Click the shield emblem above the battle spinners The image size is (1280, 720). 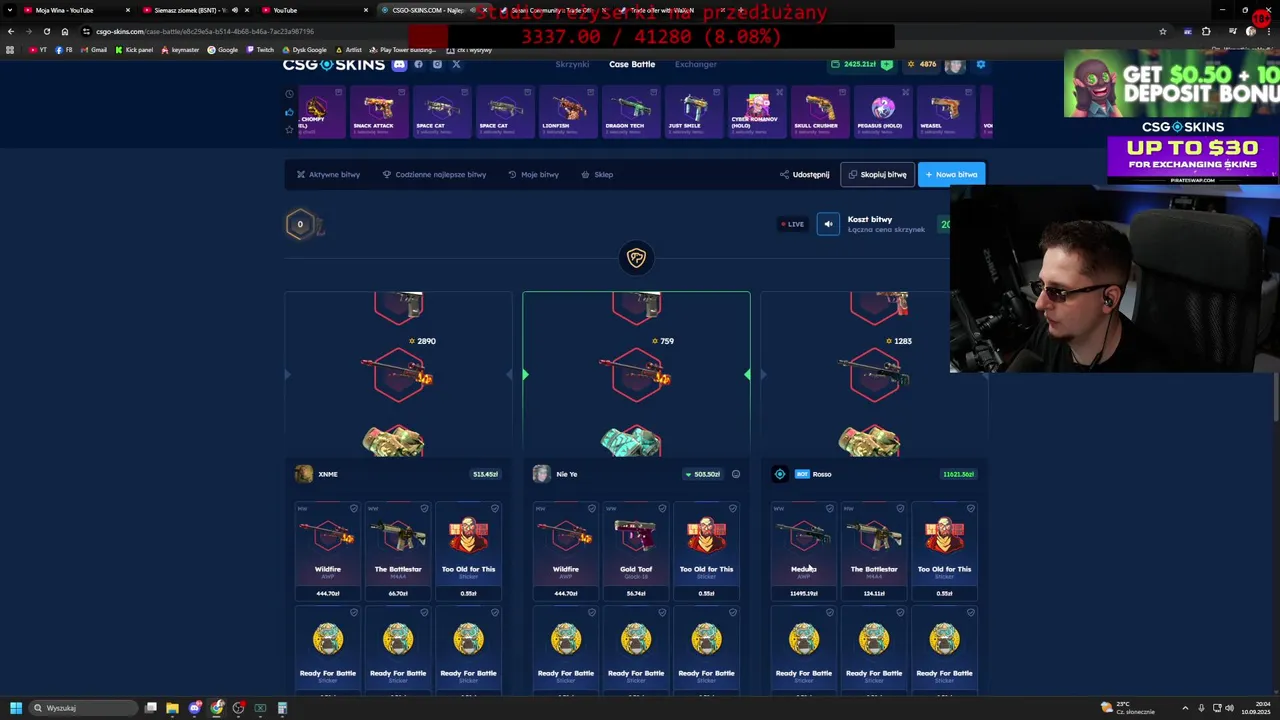coord(636,258)
